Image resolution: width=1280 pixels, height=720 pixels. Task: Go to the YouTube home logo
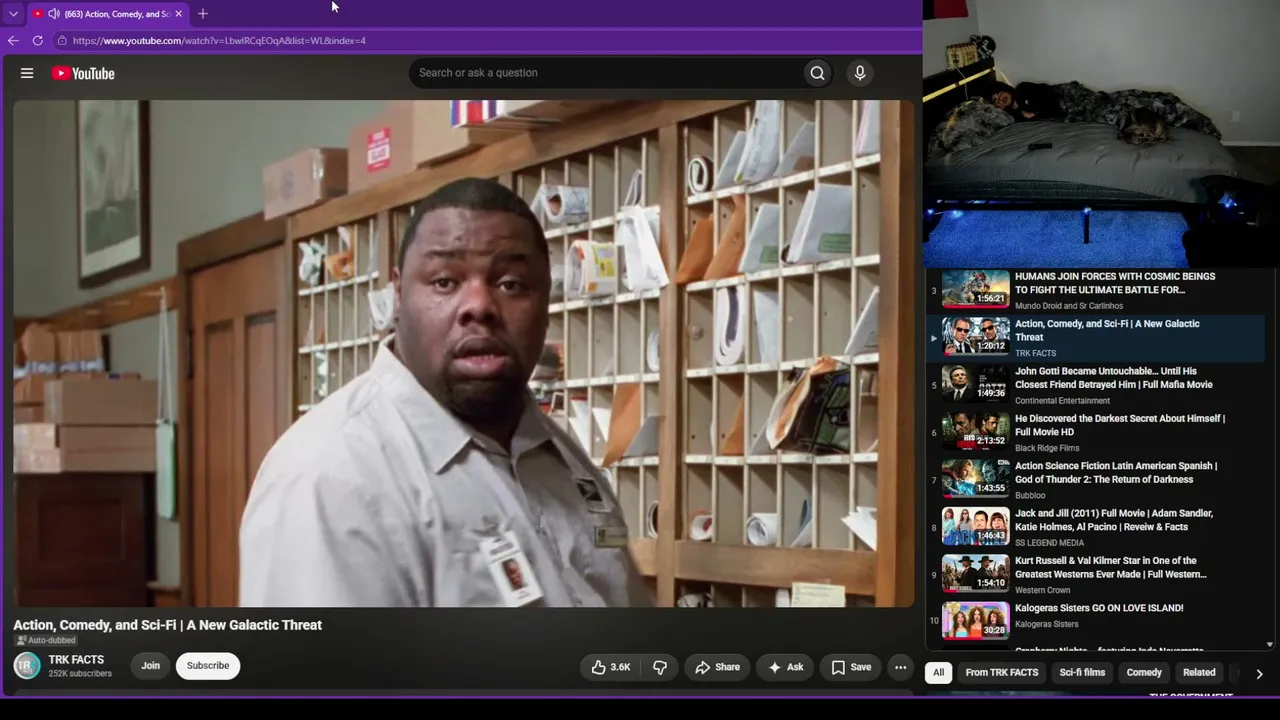coord(83,73)
